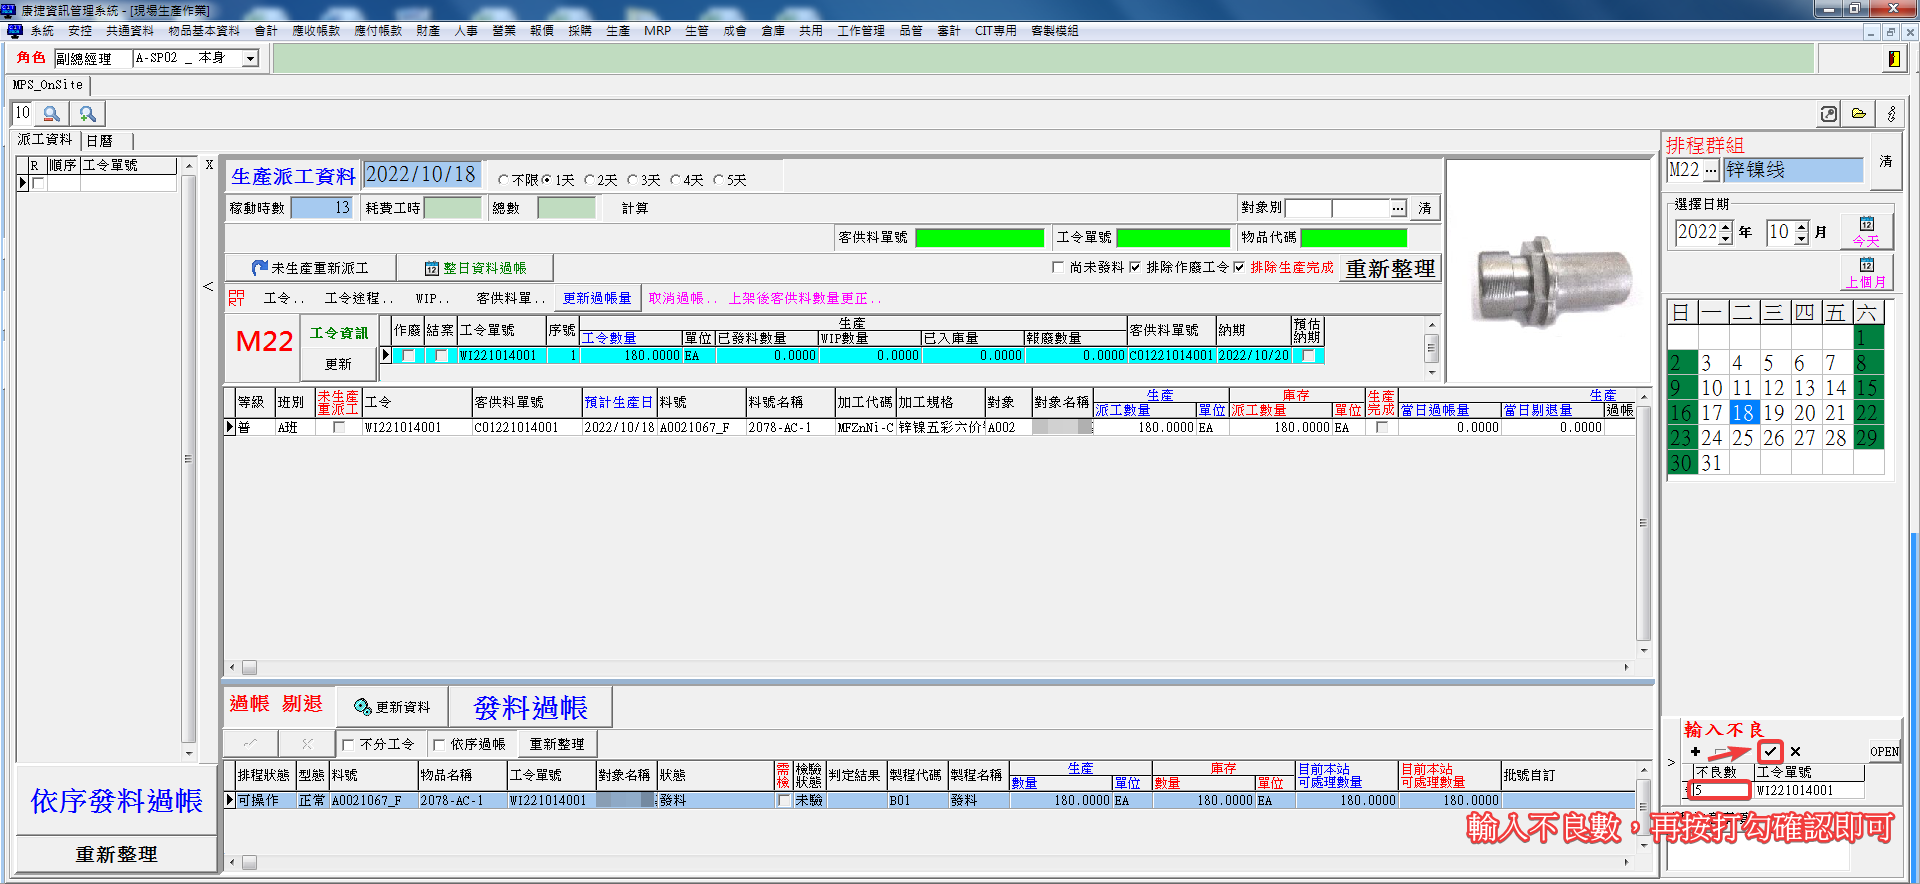Click the open folder icon

[x=1859, y=114]
